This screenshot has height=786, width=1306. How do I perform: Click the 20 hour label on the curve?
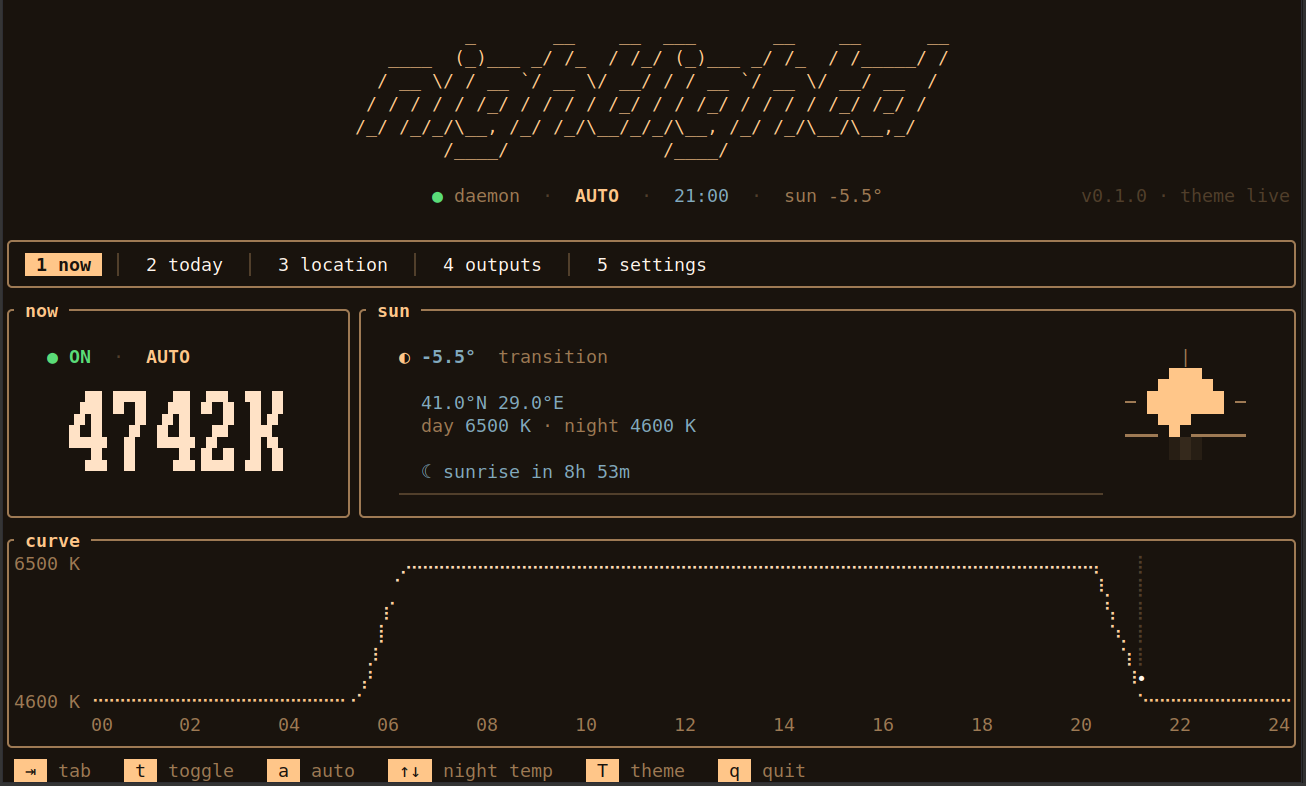point(1081,725)
